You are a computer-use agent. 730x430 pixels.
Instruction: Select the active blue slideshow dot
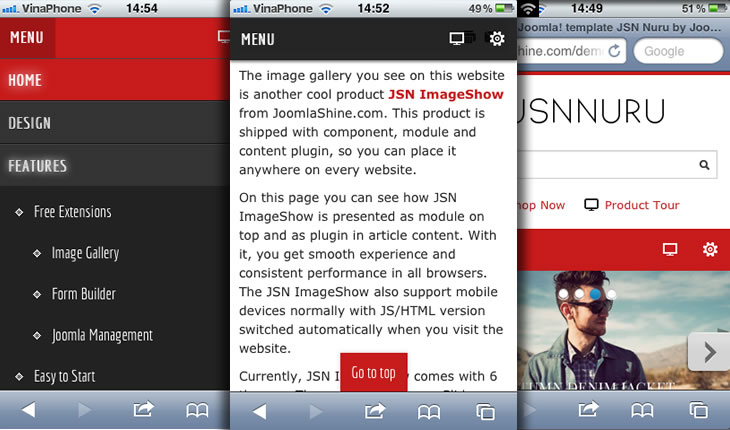595,294
